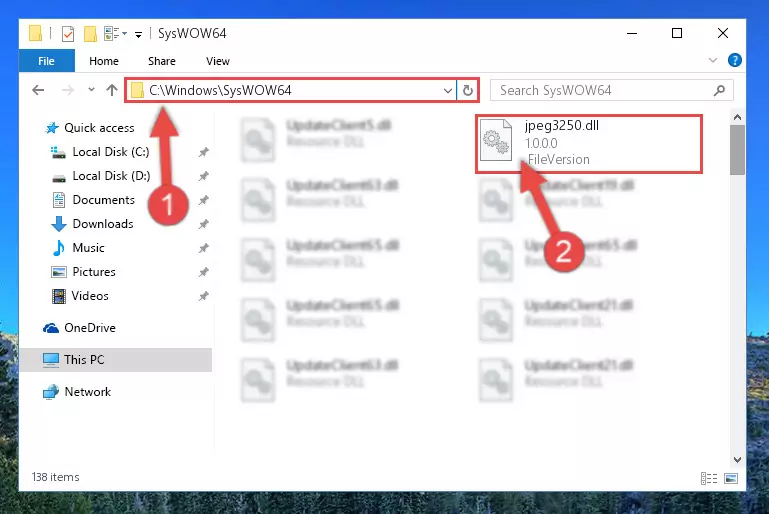Click the window system folder icon in title bar

[35, 33]
